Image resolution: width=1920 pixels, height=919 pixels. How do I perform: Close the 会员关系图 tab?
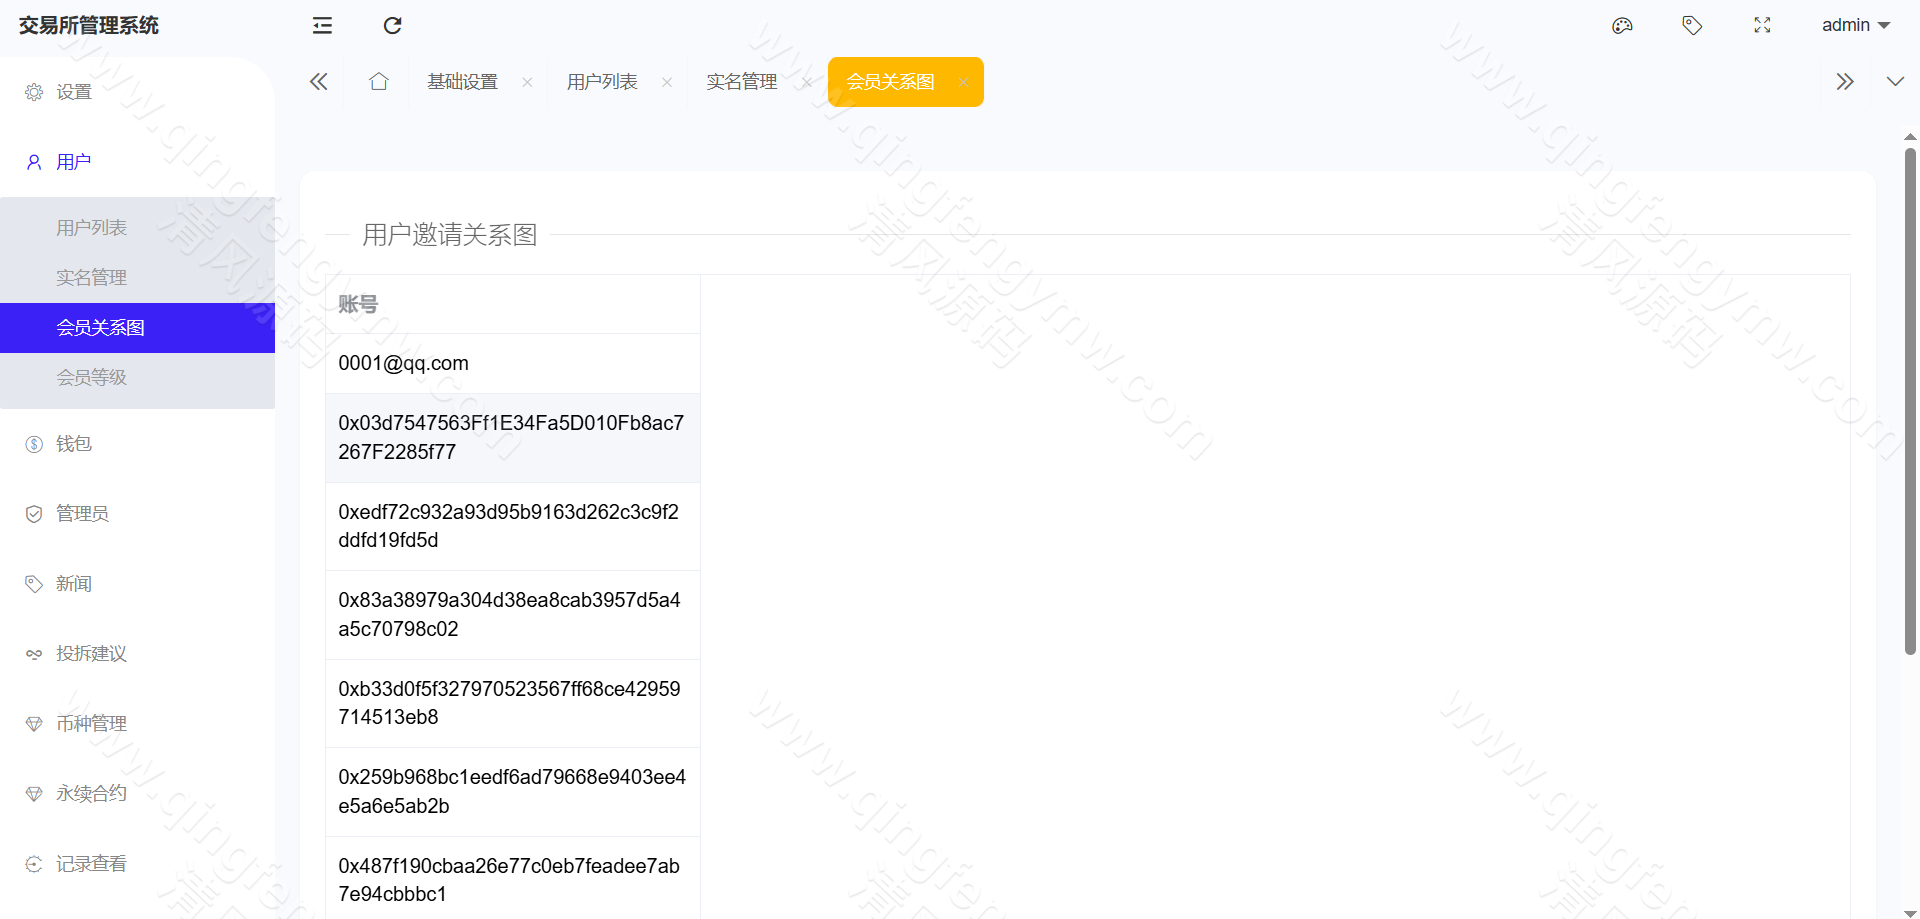click(963, 81)
